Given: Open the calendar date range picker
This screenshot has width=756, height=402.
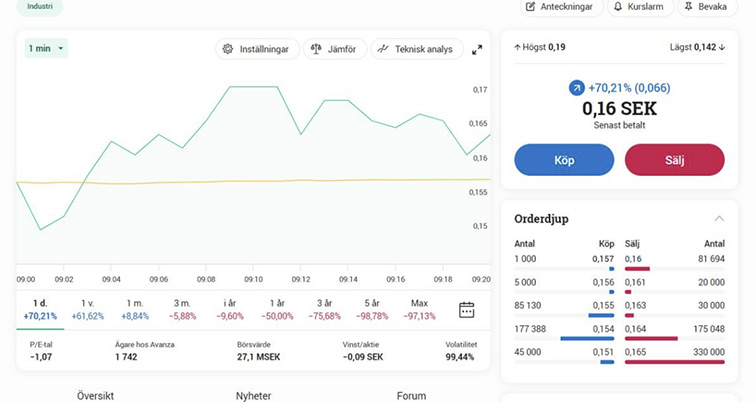Looking at the screenshot, I should (466, 309).
